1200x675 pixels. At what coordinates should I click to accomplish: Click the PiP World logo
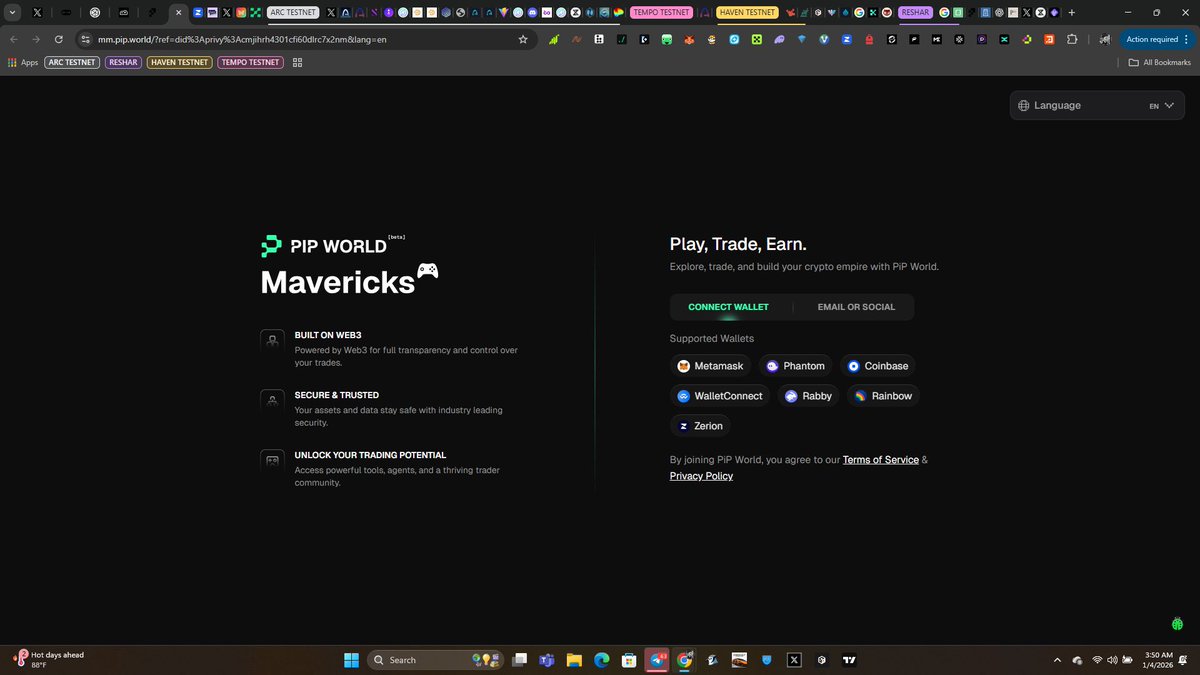(324, 246)
